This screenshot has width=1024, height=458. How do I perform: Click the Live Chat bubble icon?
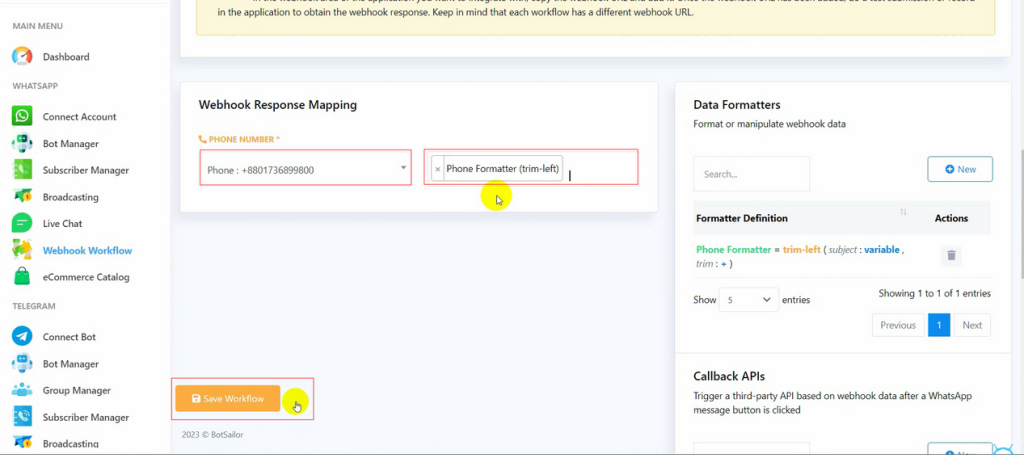click(22, 224)
